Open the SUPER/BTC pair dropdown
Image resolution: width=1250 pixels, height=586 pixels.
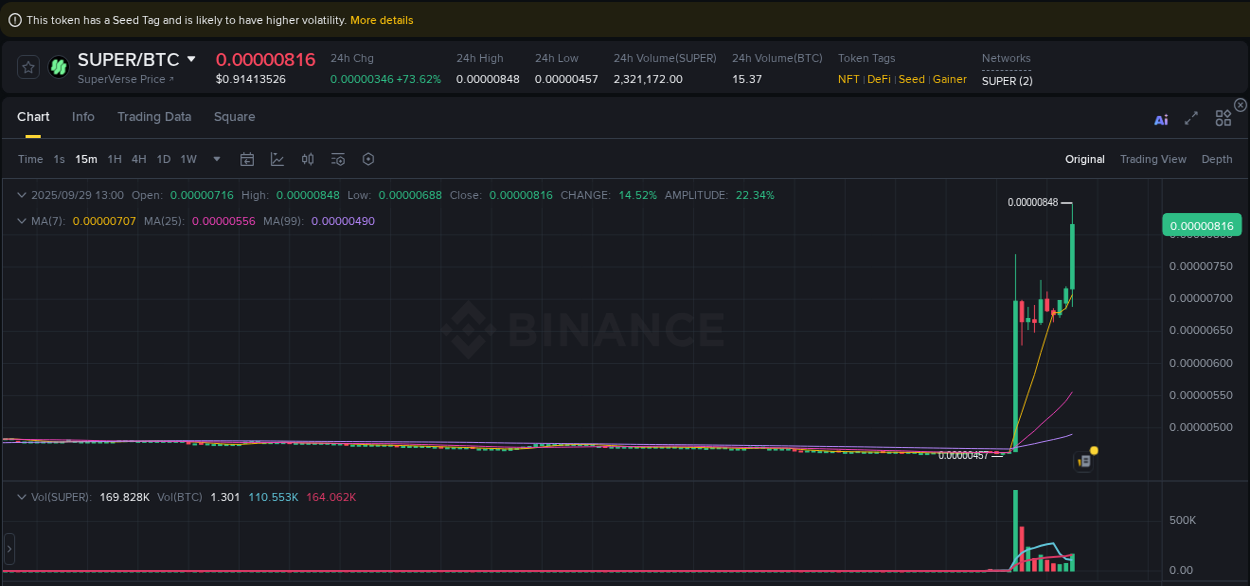(193, 59)
